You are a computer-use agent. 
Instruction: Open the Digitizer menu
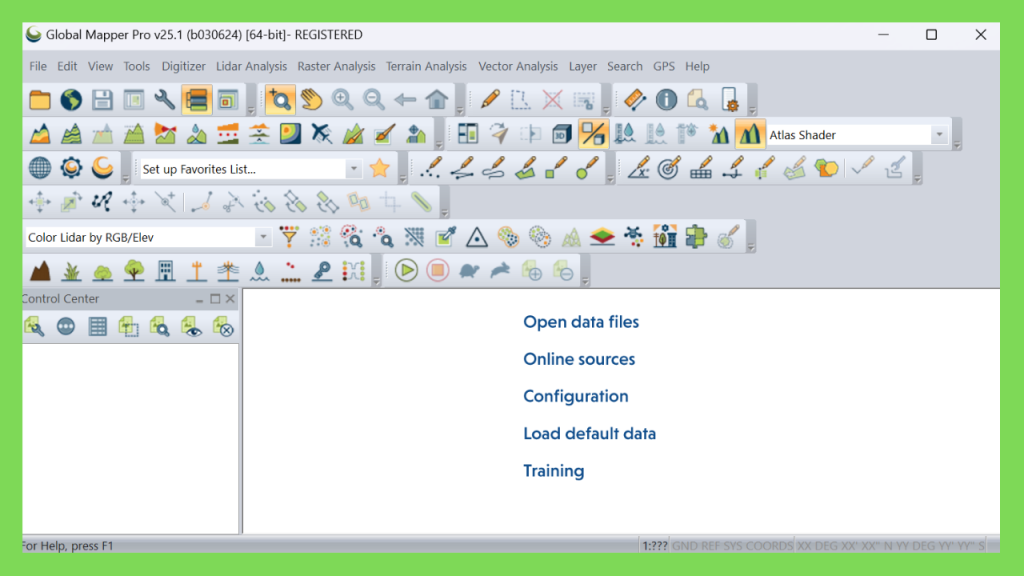(184, 66)
